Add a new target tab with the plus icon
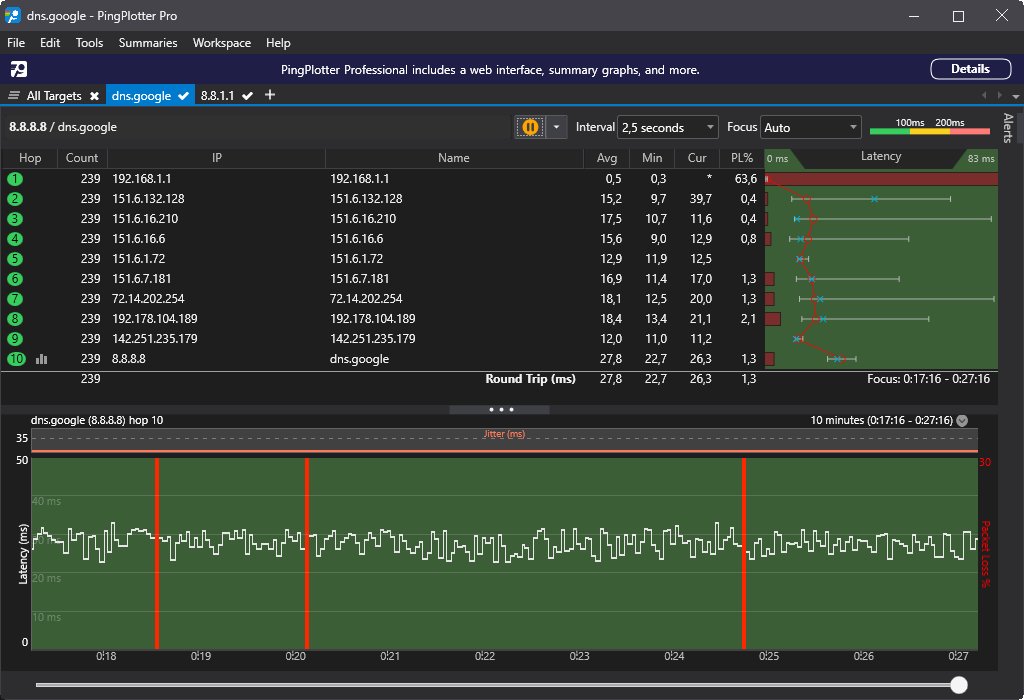Image resolution: width=1024 pixels, height=700 pixels. [270, 95]
